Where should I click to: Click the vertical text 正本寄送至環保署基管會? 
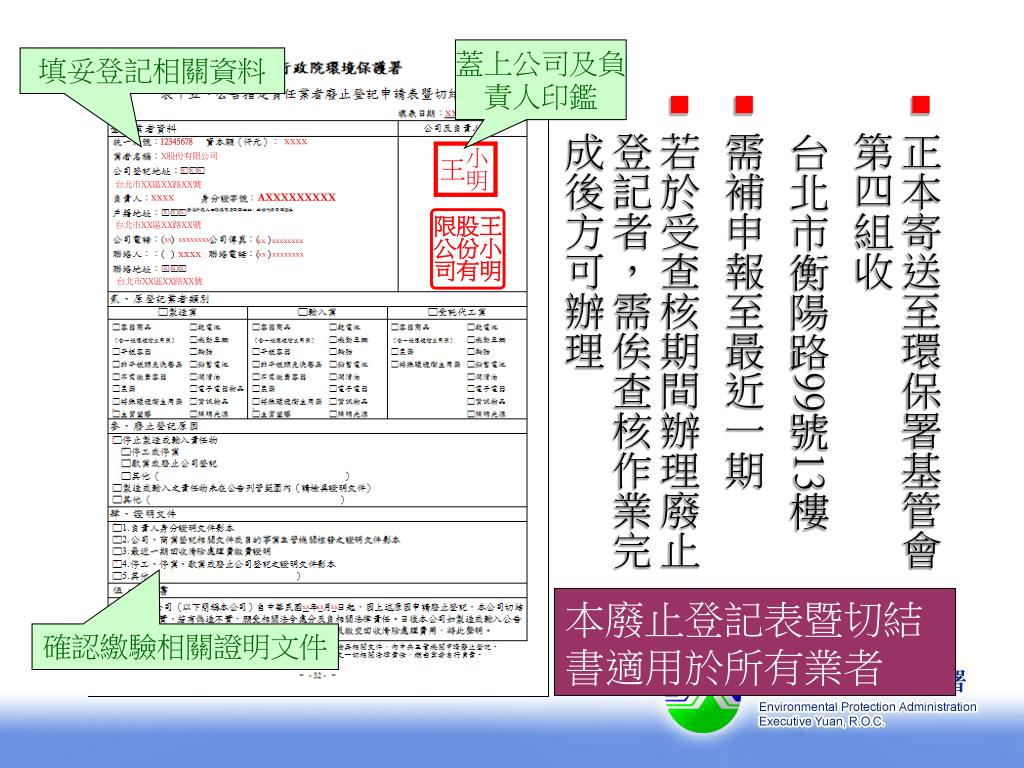tap(920, 351)
